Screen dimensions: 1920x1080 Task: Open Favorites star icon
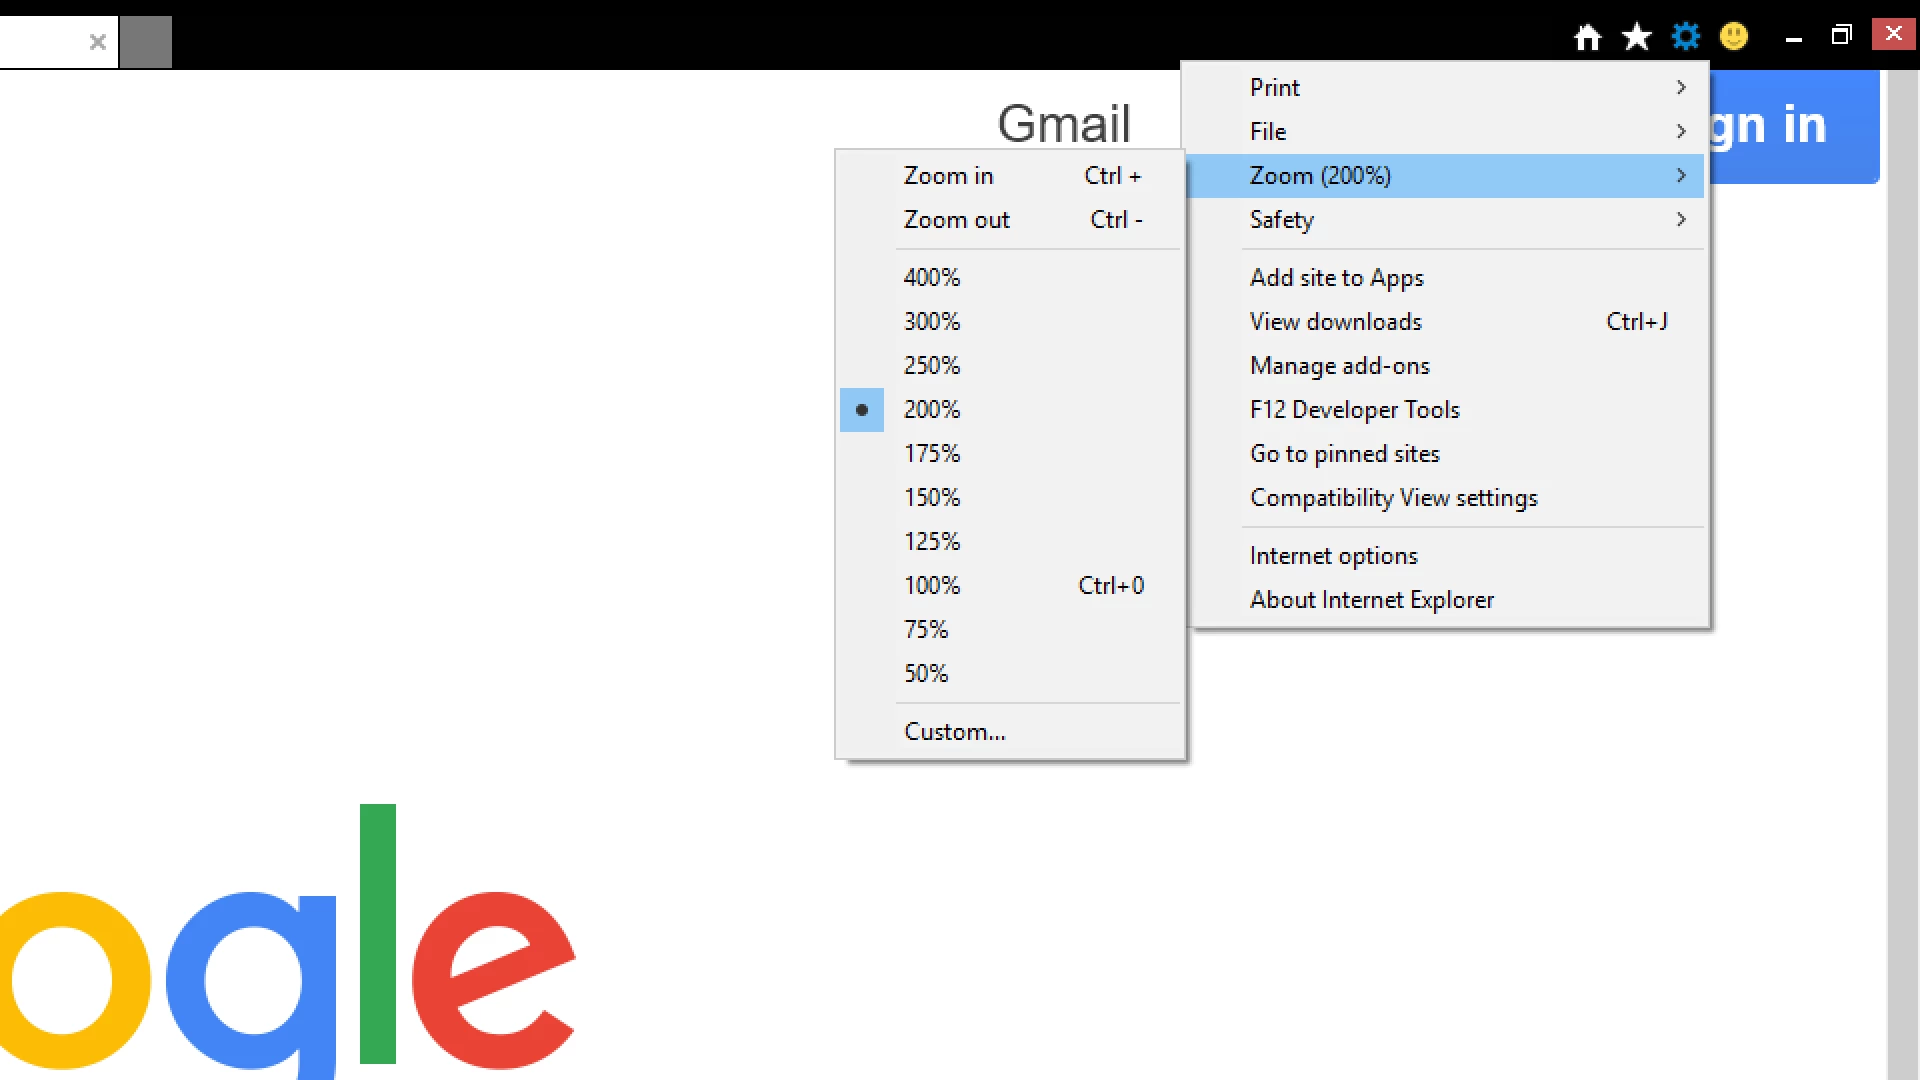point(1636,37)
